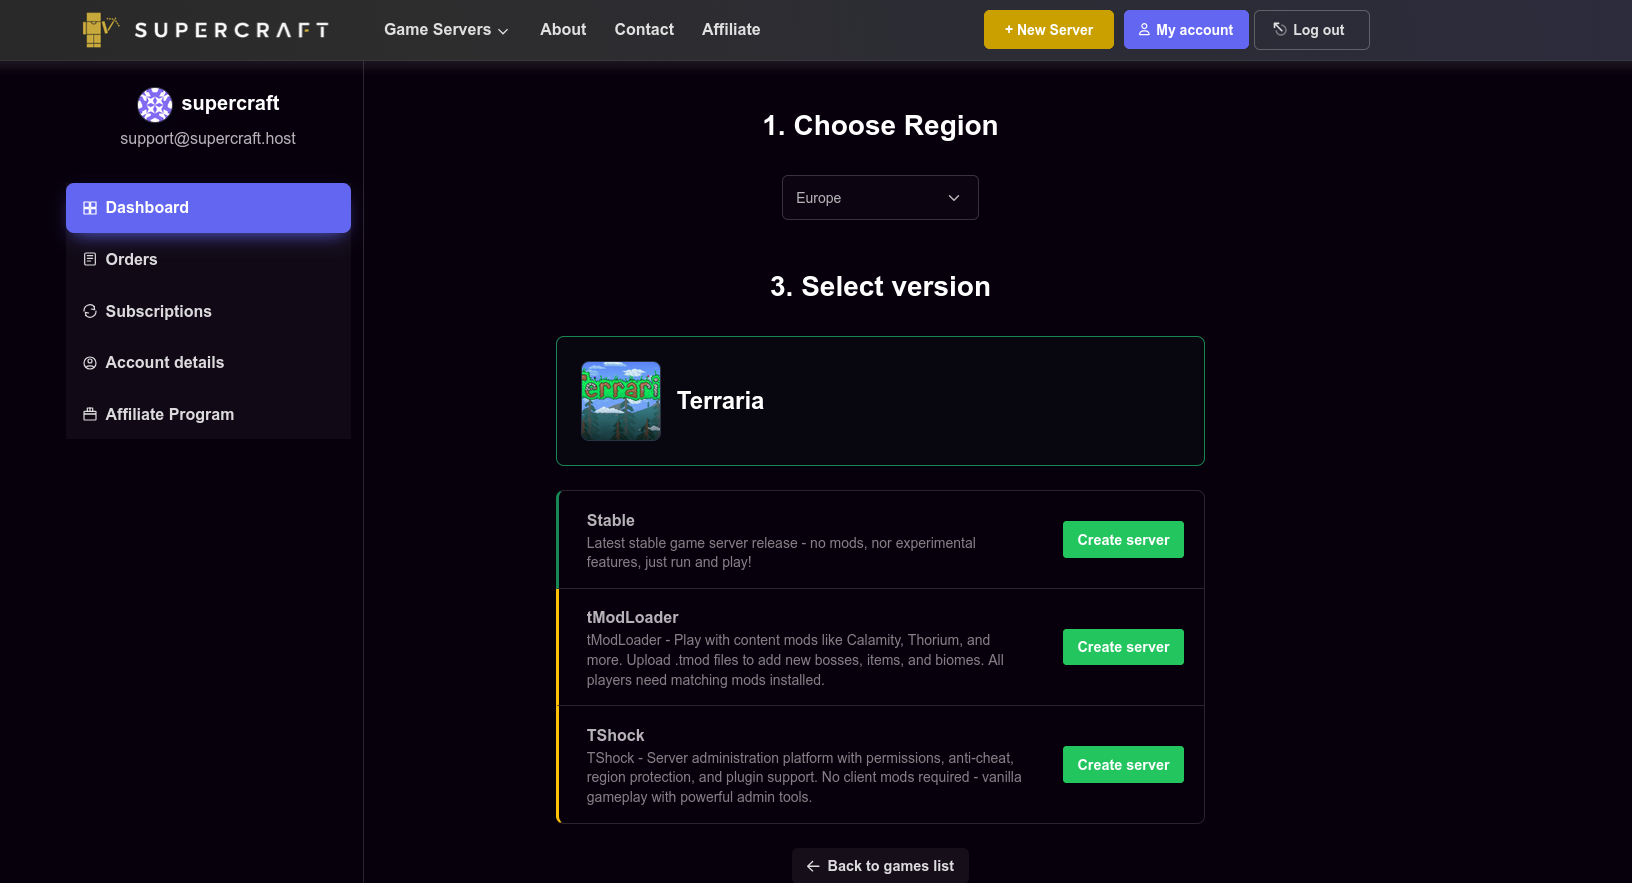1632x883 pixels.
Task: Click the Log out arrow icon
Action: coord(1280,29)
